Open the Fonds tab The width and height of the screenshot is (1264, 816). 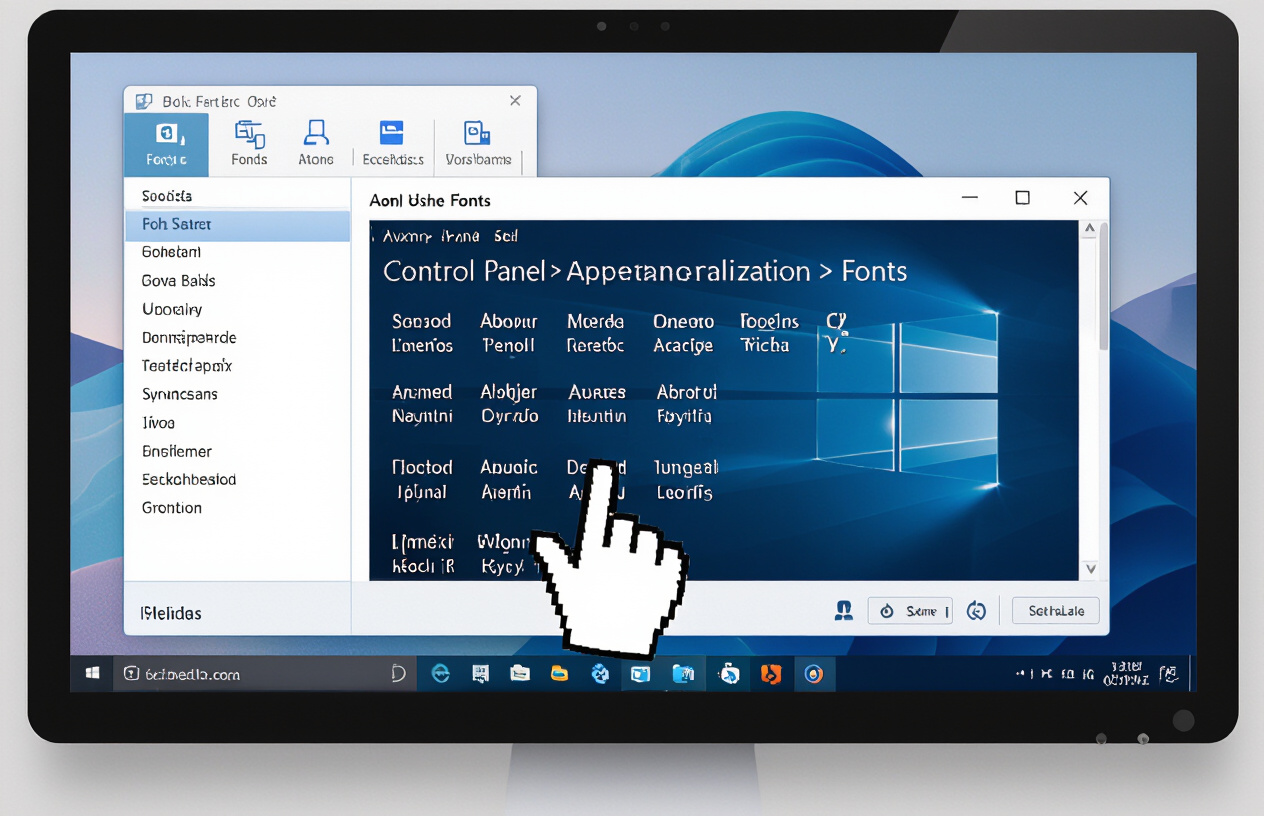pyautogui.click(x=249, y=144)
